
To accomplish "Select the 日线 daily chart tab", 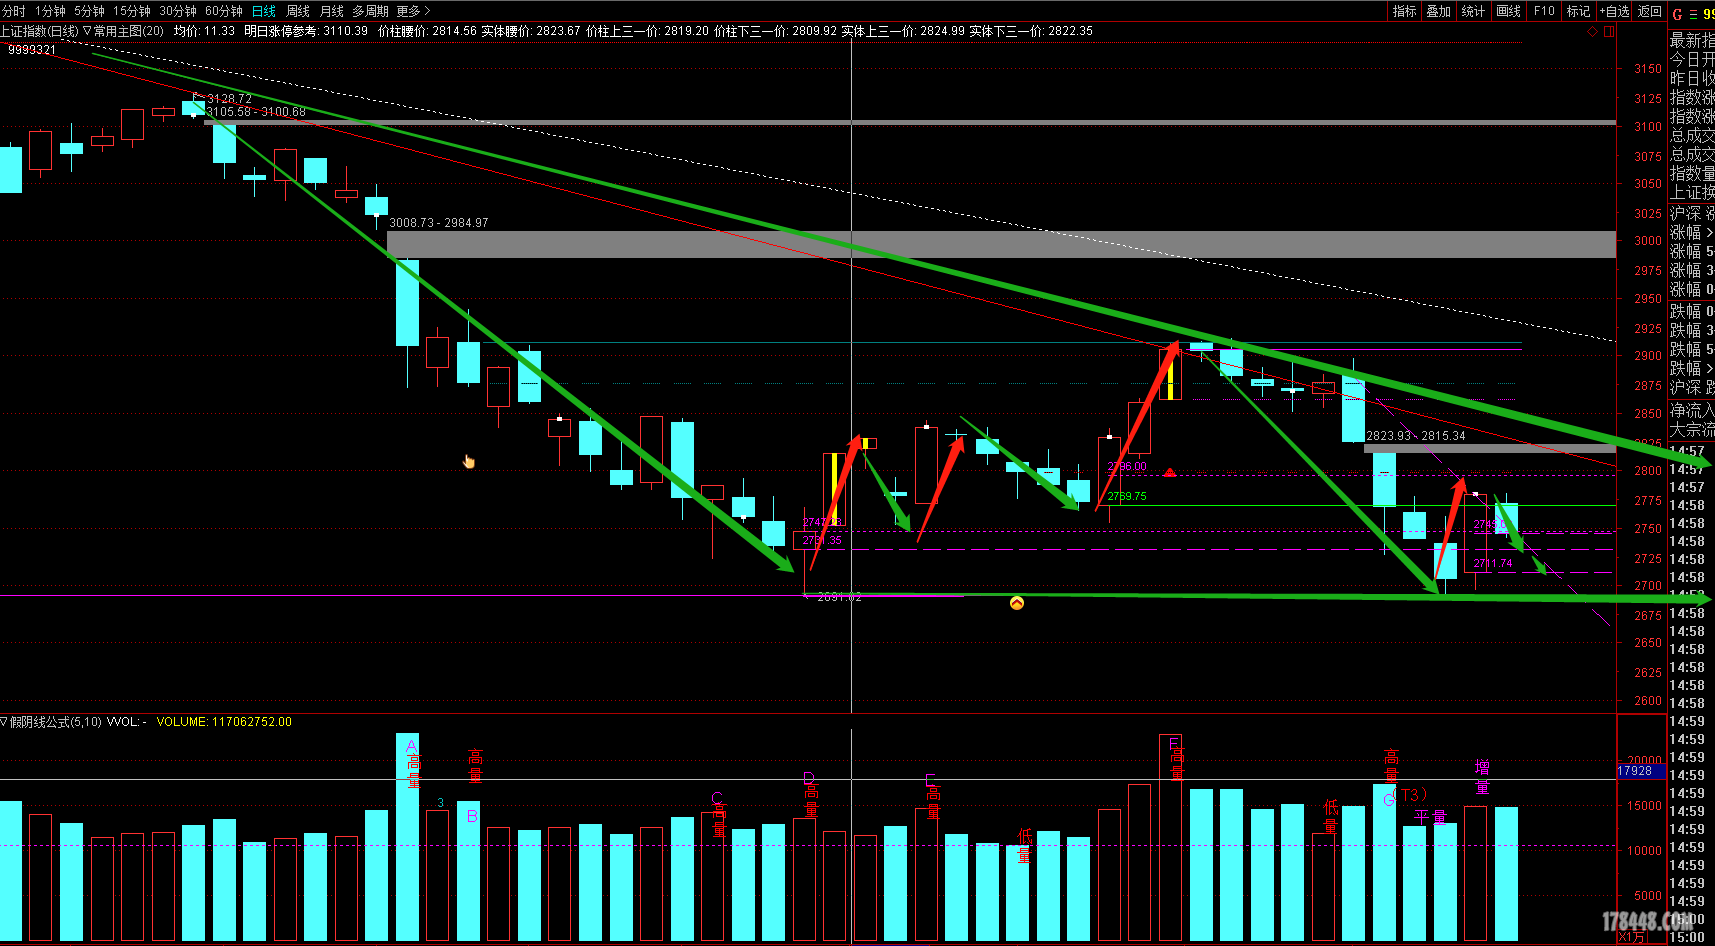I will pos(264,11).
